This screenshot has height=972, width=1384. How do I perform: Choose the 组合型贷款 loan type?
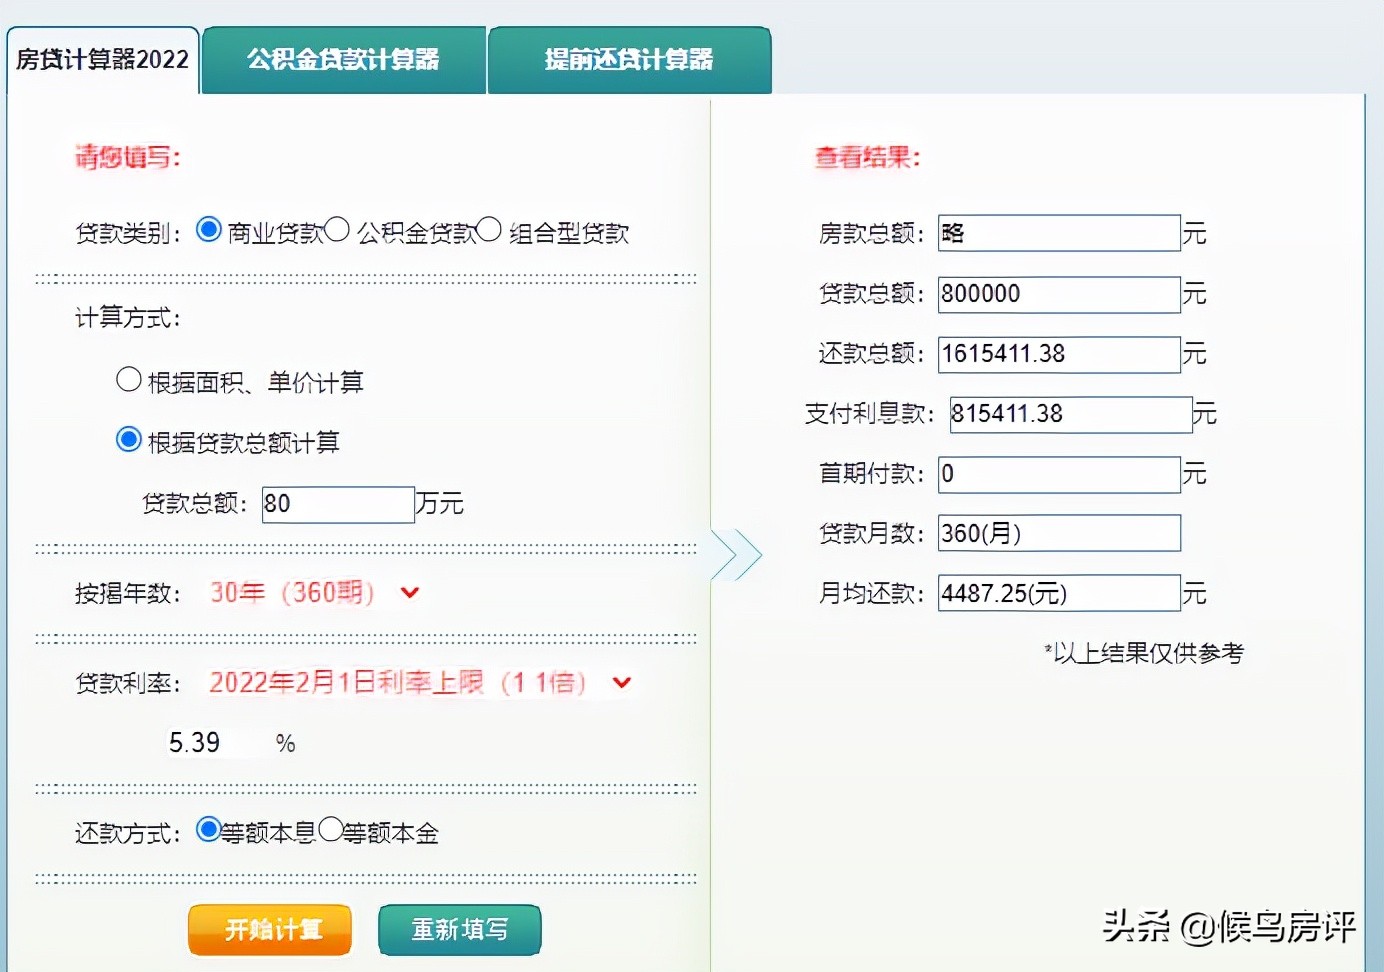[x=490, y=228]
